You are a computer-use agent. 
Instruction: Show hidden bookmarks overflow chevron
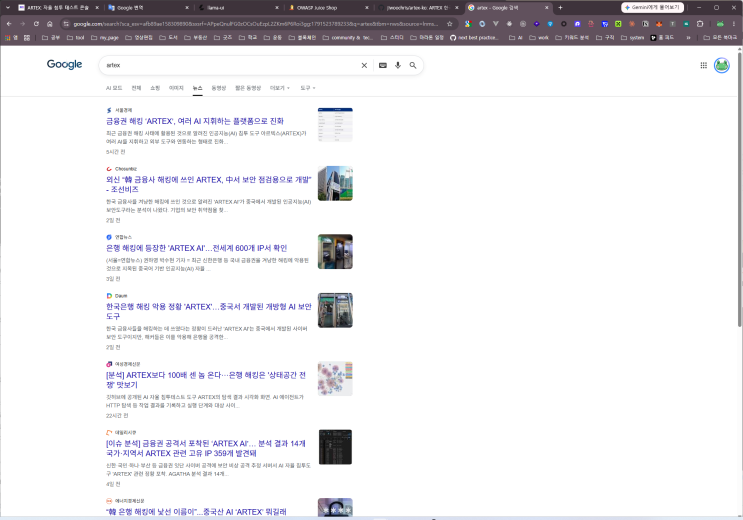[688, 37]
